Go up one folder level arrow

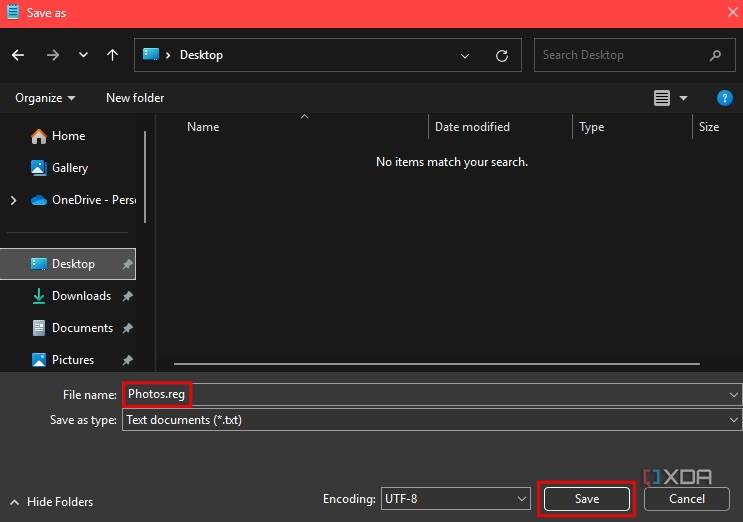[112, 55]
